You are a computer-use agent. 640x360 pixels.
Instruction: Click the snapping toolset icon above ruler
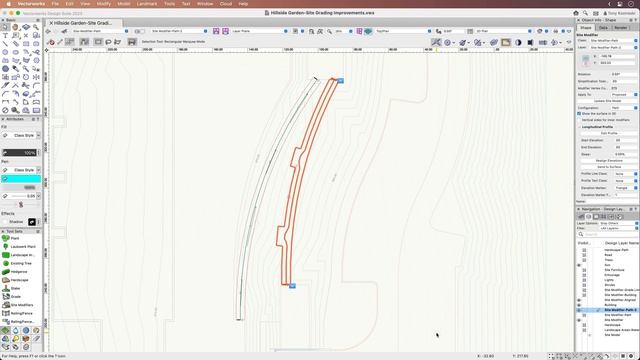point(436,42)
